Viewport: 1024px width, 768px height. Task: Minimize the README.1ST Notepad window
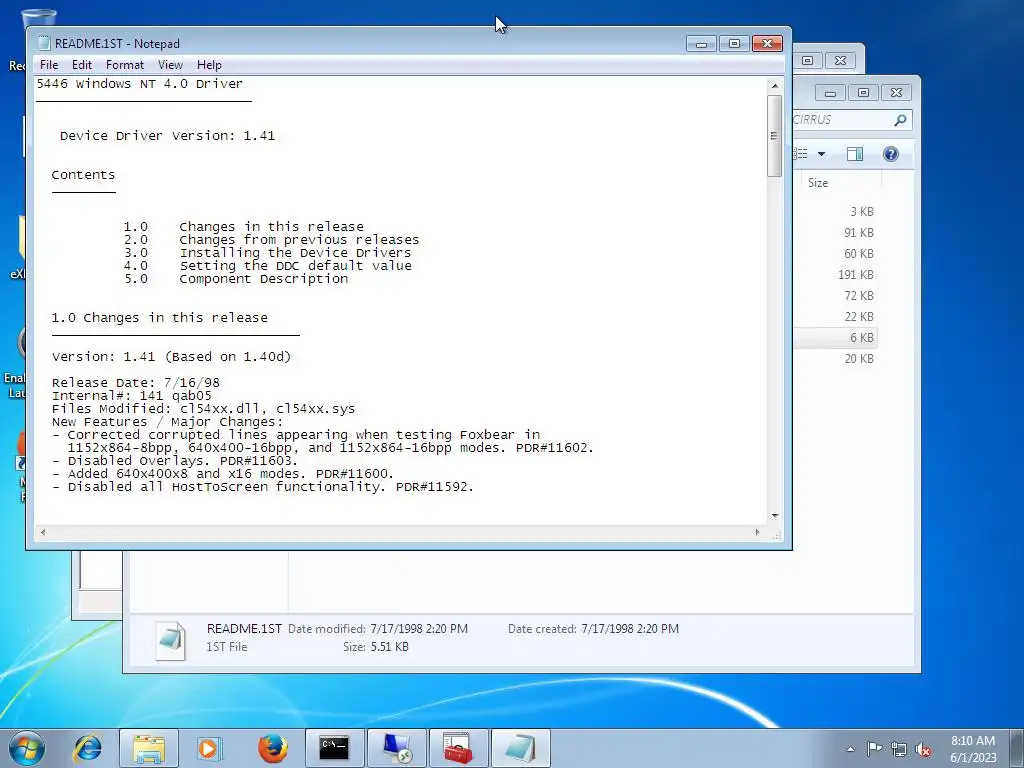click(x=701, y=44)
